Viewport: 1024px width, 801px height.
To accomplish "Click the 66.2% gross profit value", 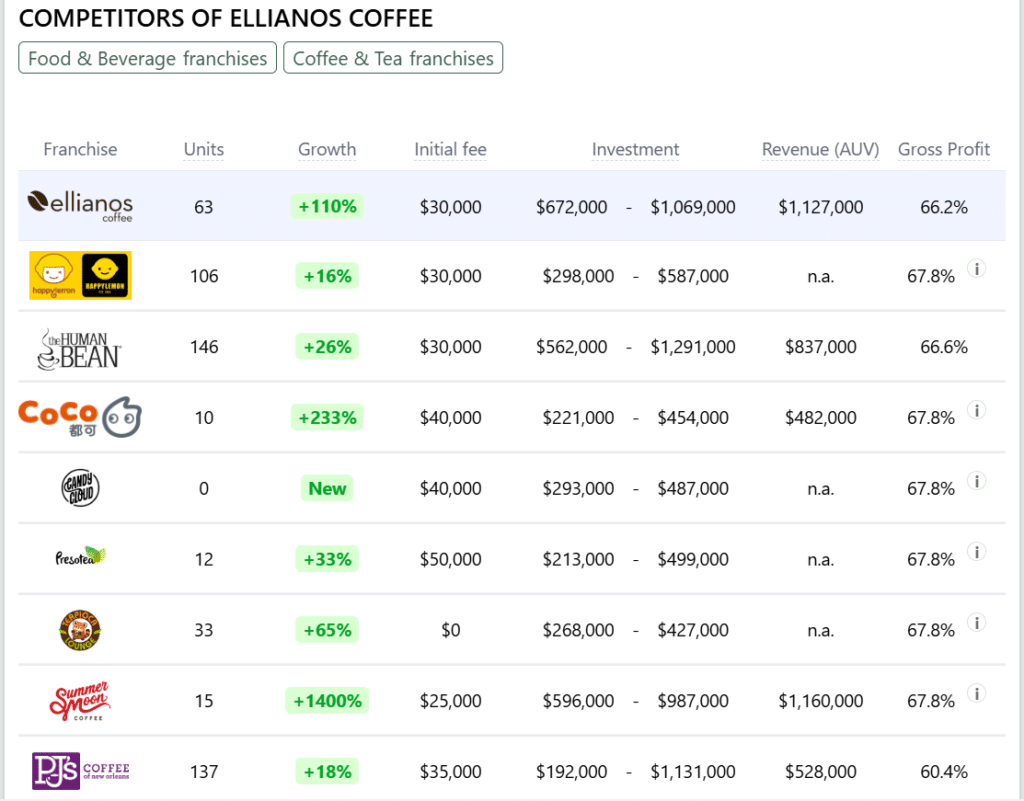I will (944, 207).
